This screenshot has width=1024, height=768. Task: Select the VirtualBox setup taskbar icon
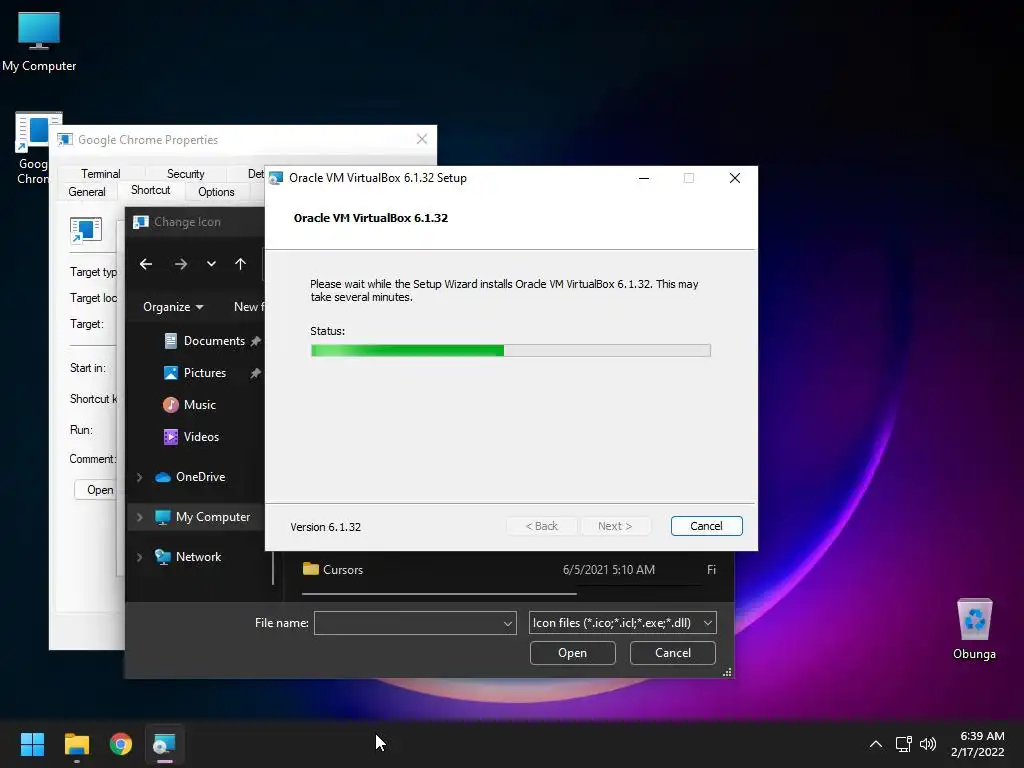164,744
